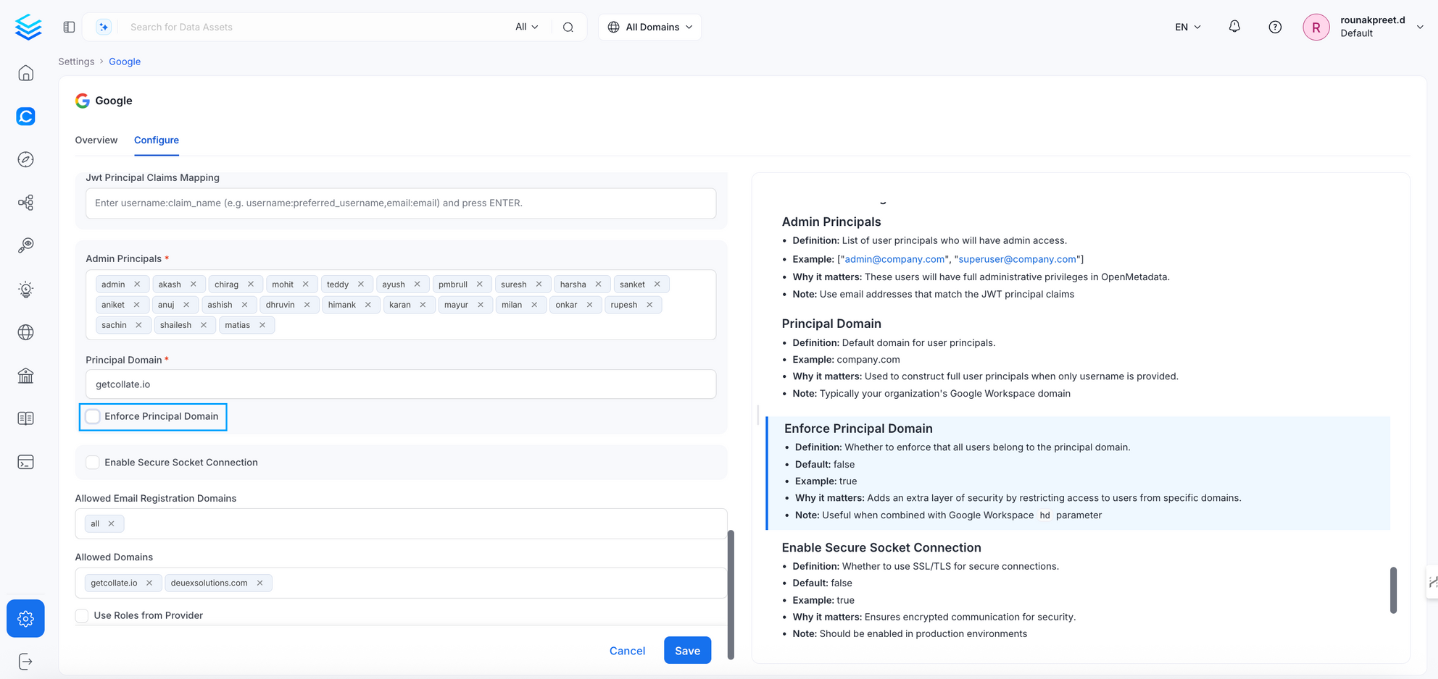Open the notifications bell
Image resolution: width=1438 pixels, height=679 pixels.
point(1234,27)
